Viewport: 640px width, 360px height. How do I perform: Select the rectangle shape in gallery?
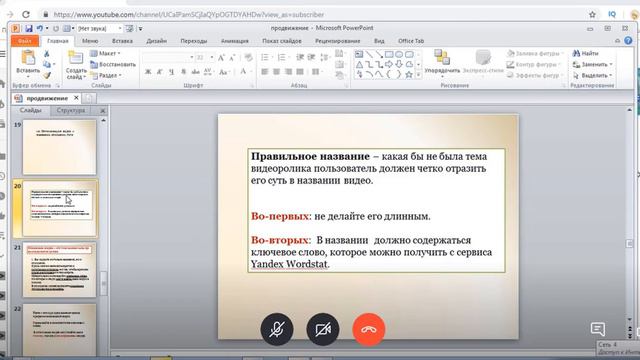pyautogui.click(x=389, y=54)
